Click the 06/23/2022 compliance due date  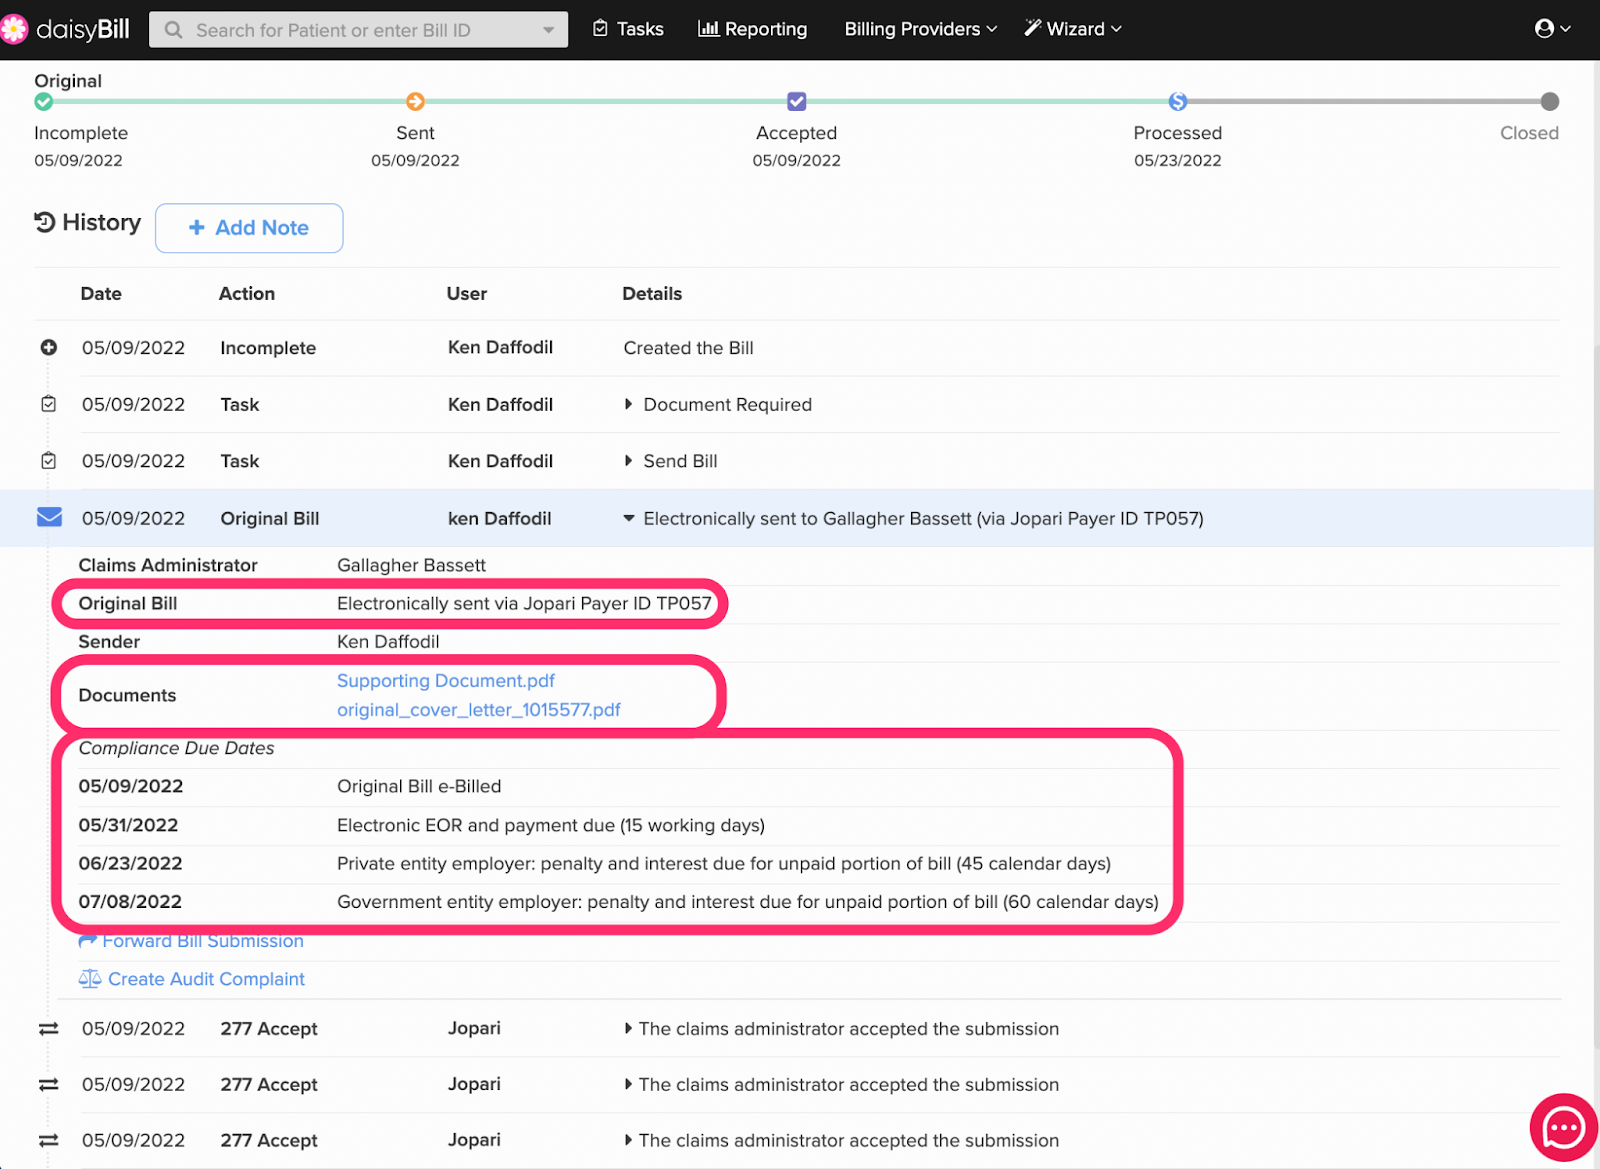(x=130, y=863)
